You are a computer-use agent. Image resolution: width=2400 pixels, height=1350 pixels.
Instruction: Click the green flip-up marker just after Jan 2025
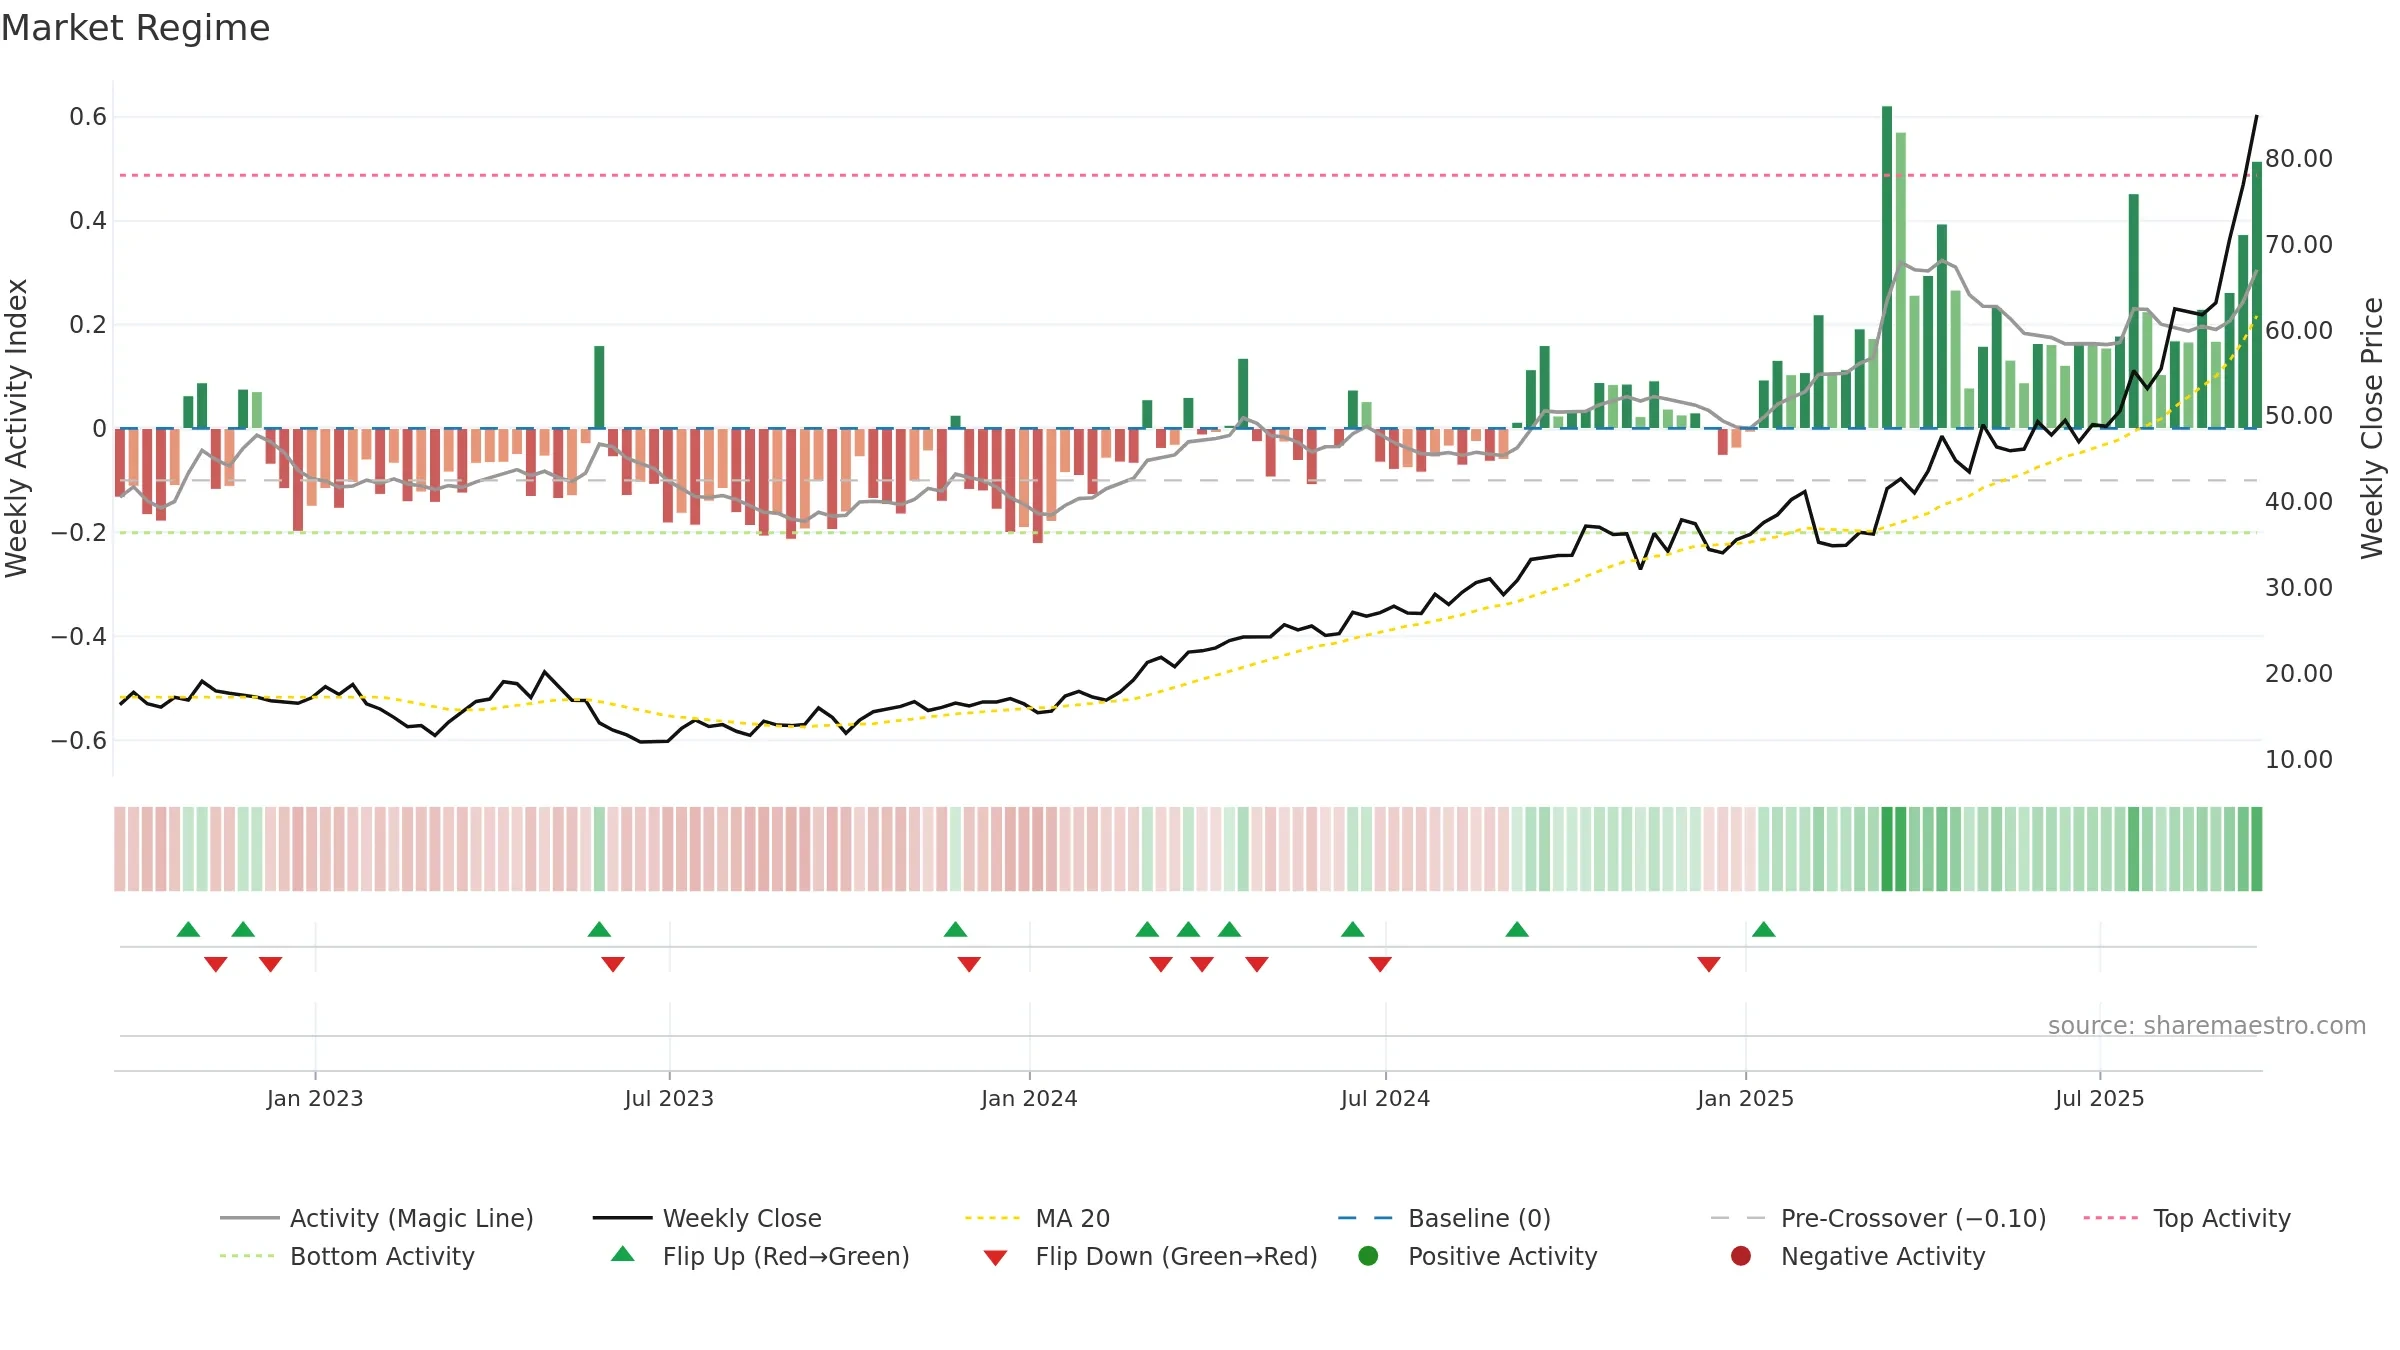pyautogui.click(x=1764, y=930)
